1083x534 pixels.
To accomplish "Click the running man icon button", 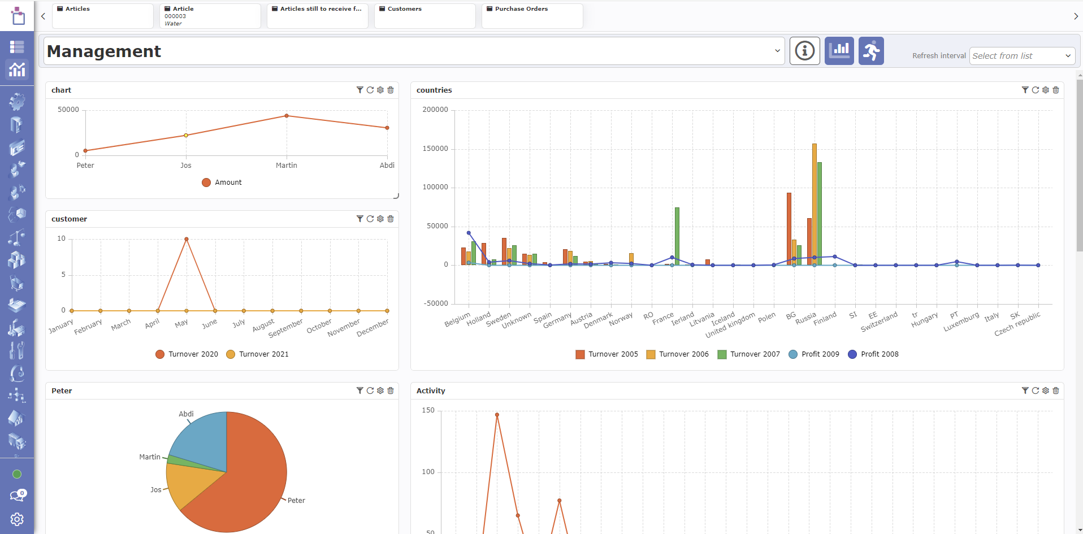I will point(871,51).
